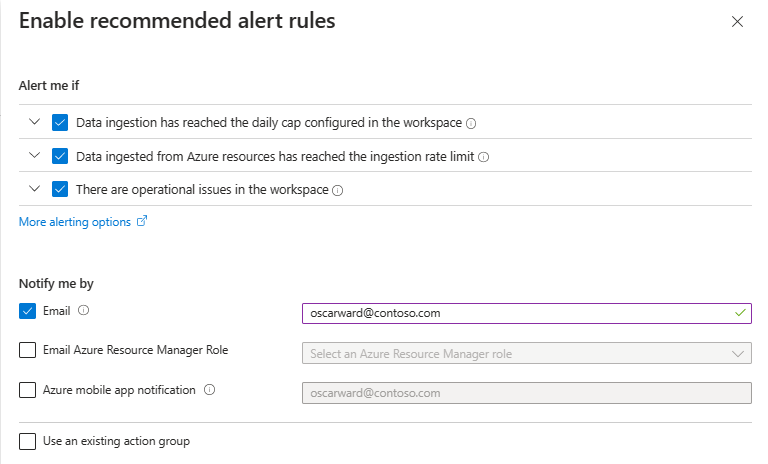Screen dimensions: 768x464
Task: Uncheck the operational issues alert checkbox
Action: (x=60, y=189)
